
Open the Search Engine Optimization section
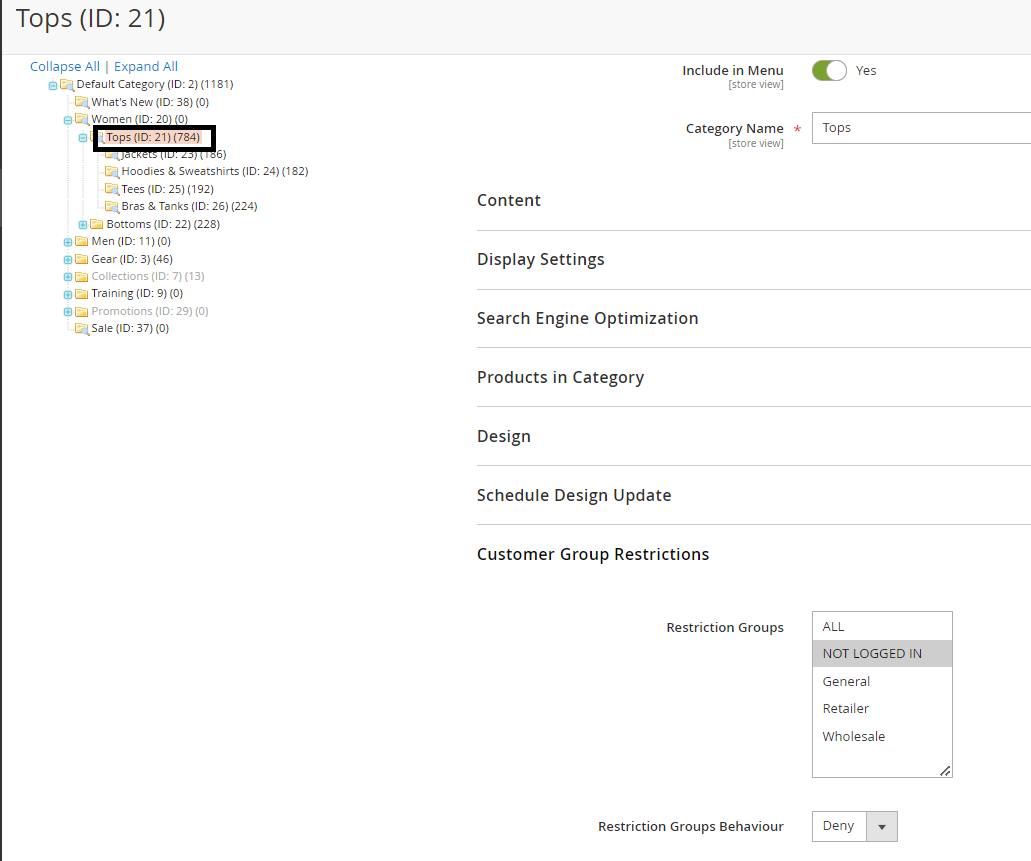(x=587, y=318)
